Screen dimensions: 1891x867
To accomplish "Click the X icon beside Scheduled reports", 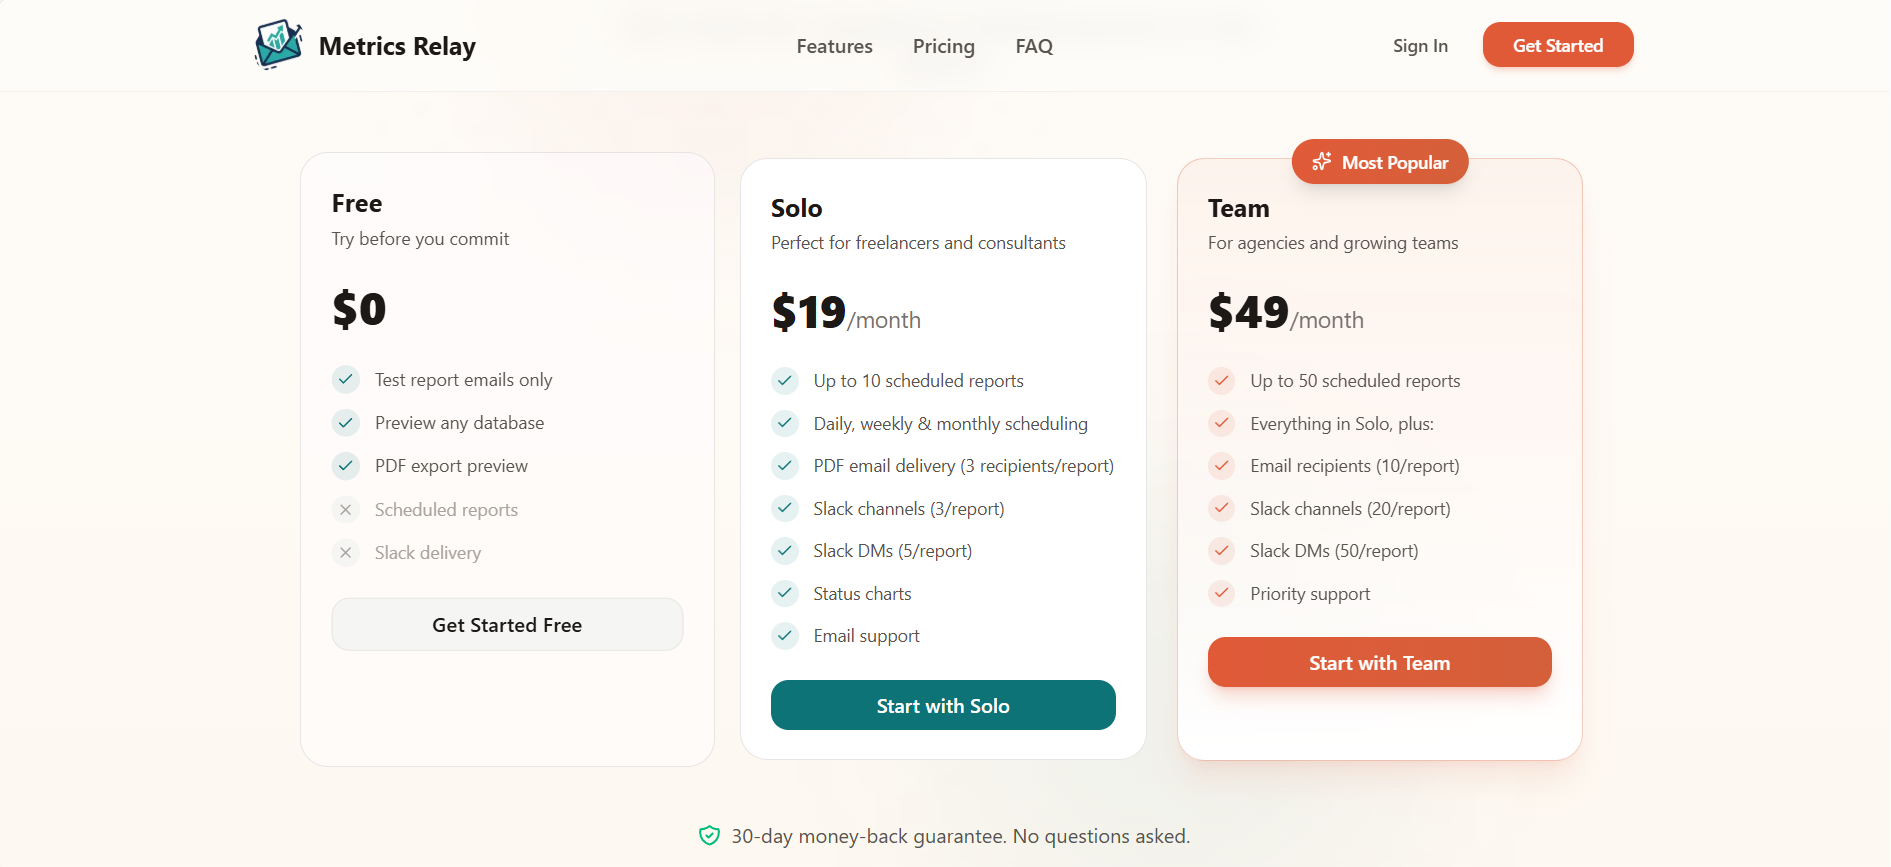I will [x=345, y=509].
